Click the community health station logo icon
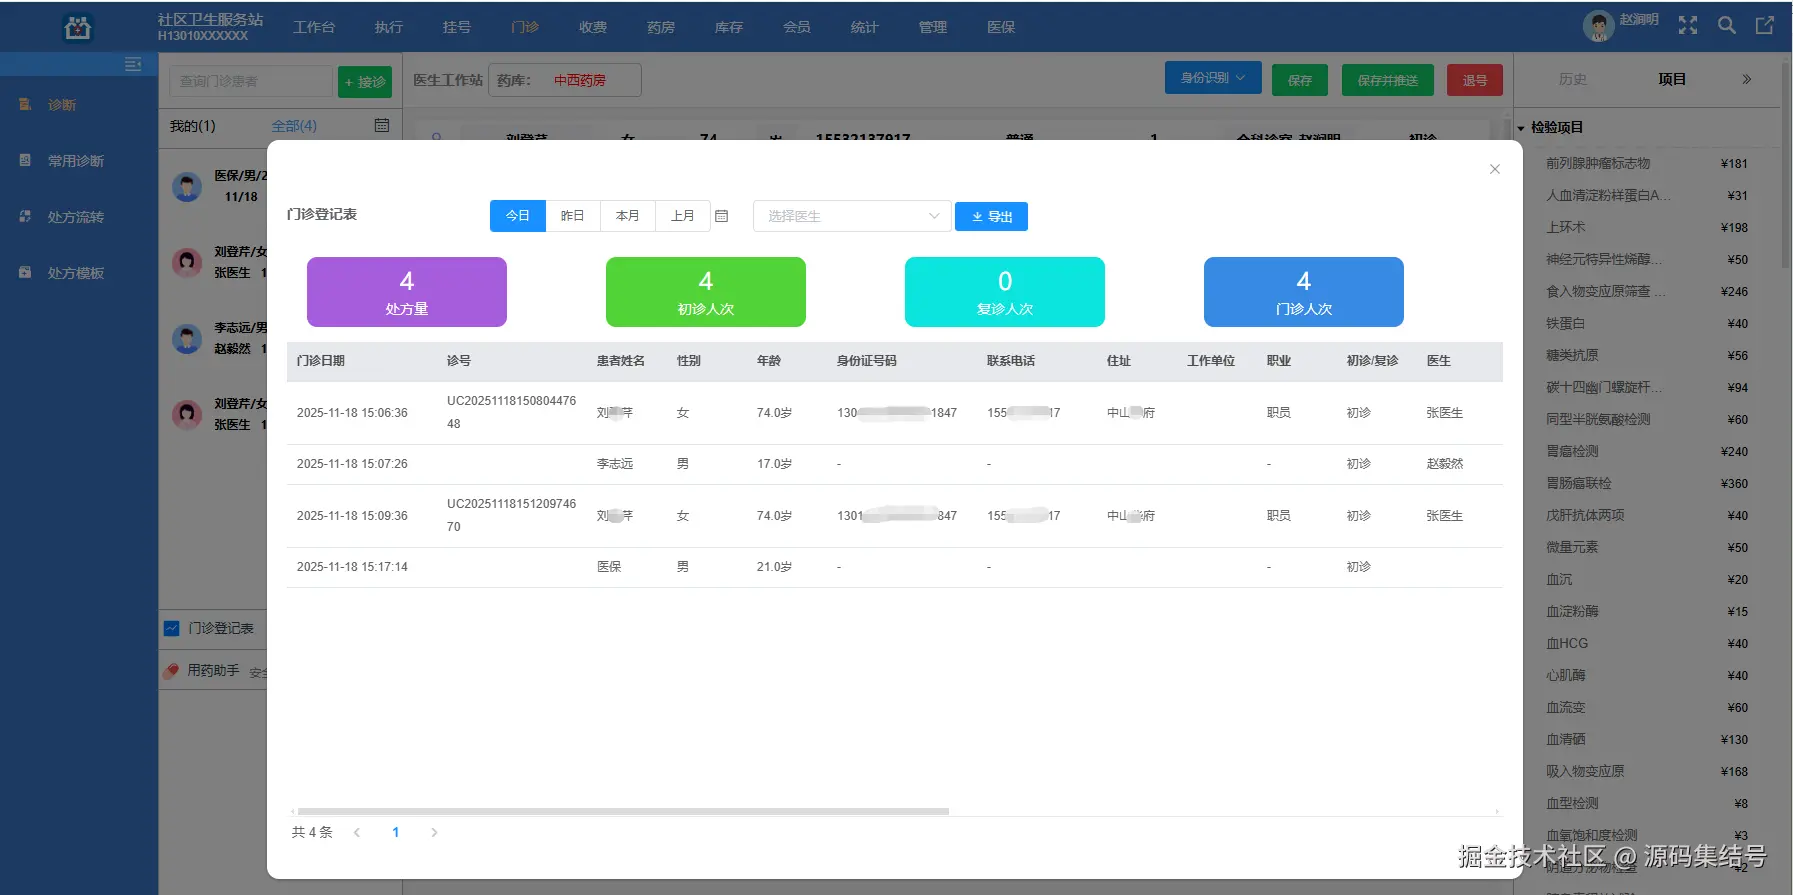Viewport: 1793px width, 895px height. (78, 27)
